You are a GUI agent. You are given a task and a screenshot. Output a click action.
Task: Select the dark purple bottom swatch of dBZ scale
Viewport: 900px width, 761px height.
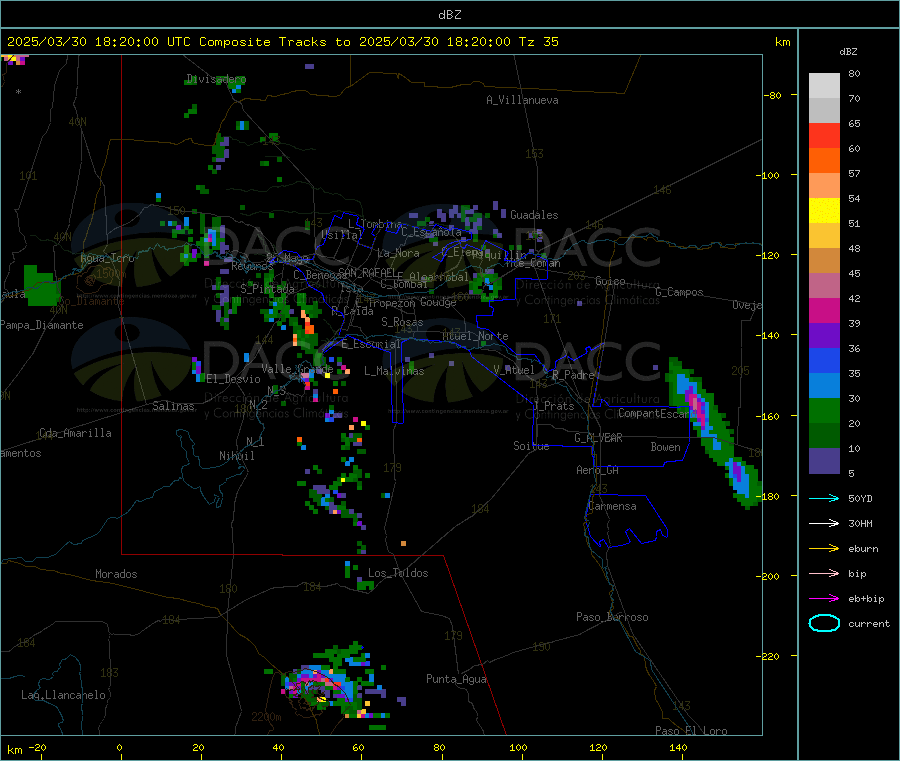tap(824, 461)
